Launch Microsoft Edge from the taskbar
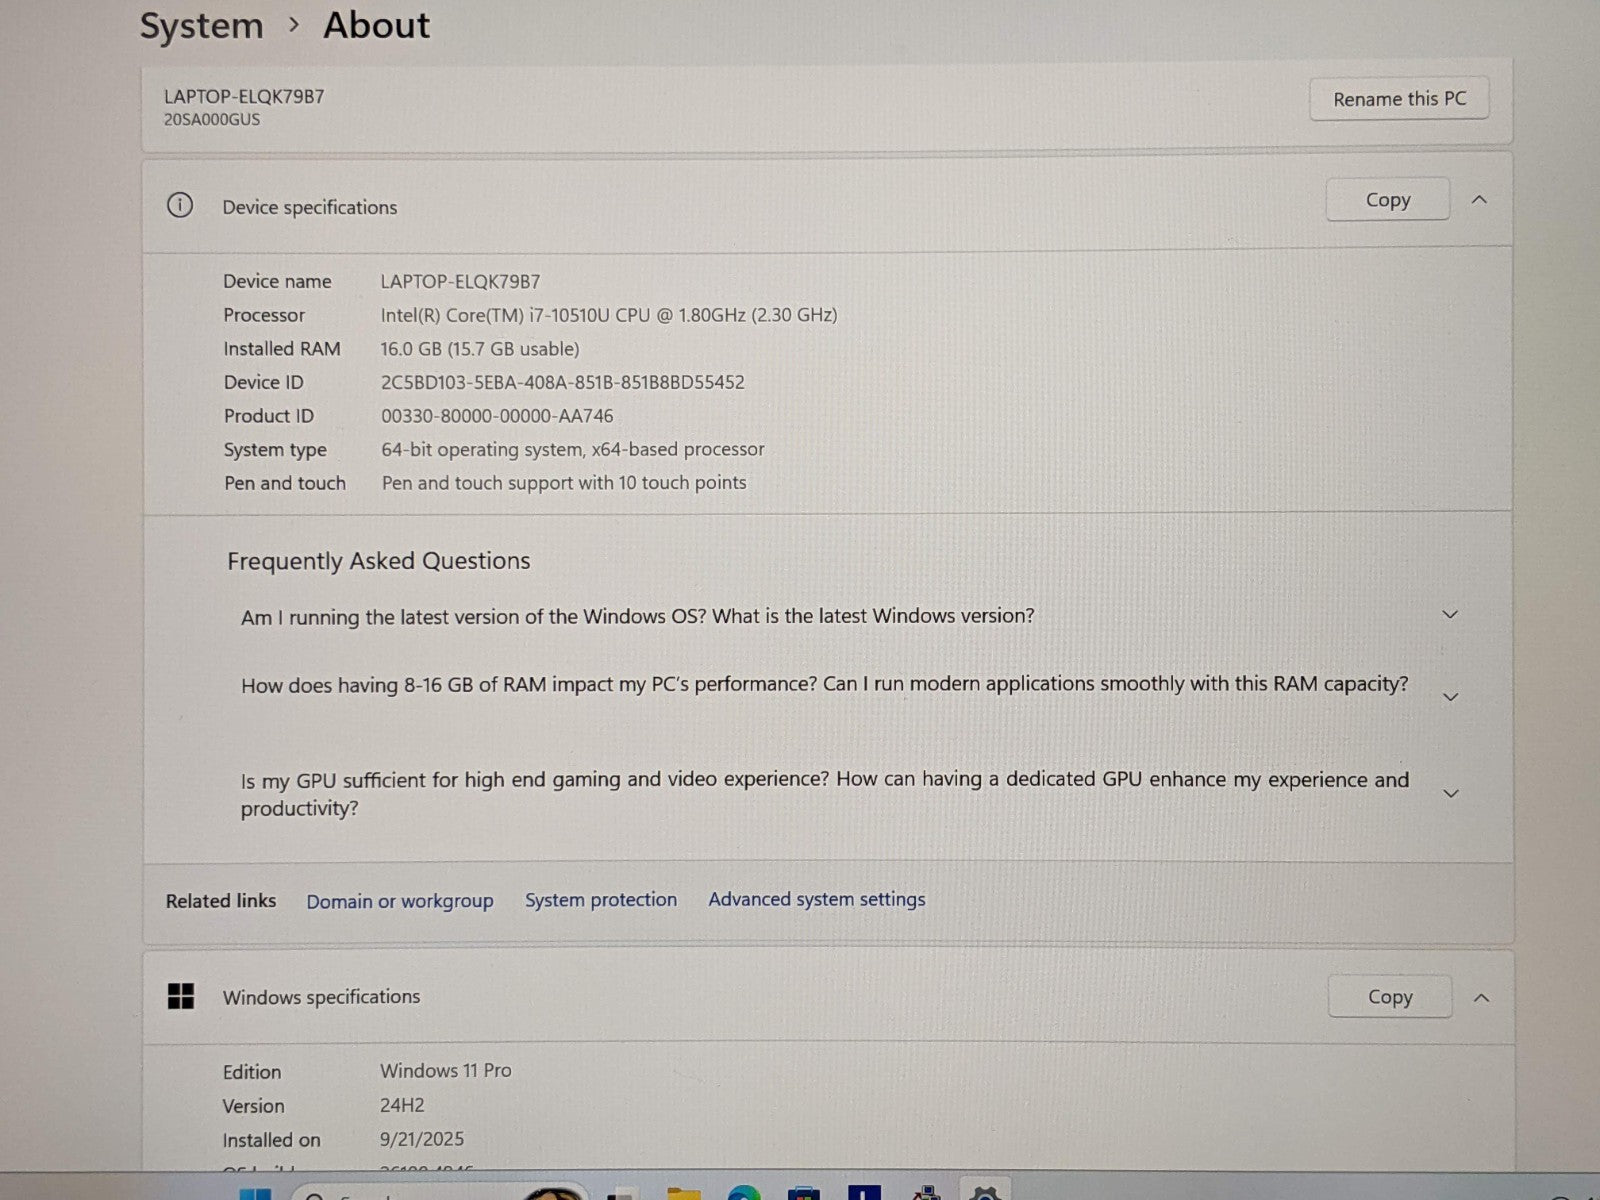The image size is (1600, 1200). pyautogui.click(x=743, y=1193)
